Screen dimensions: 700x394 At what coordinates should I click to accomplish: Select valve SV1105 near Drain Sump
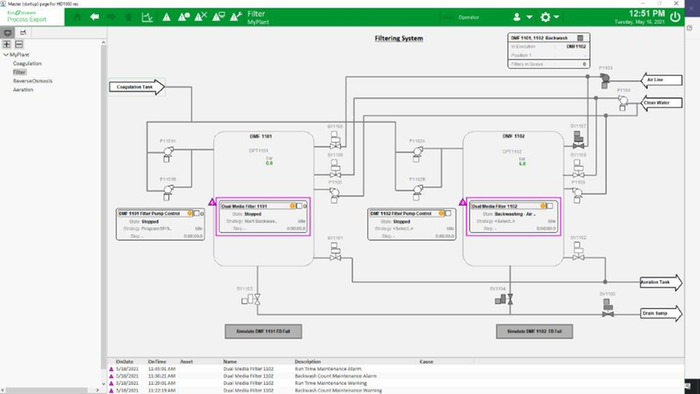pyautogui.click(x=608, y=308)
